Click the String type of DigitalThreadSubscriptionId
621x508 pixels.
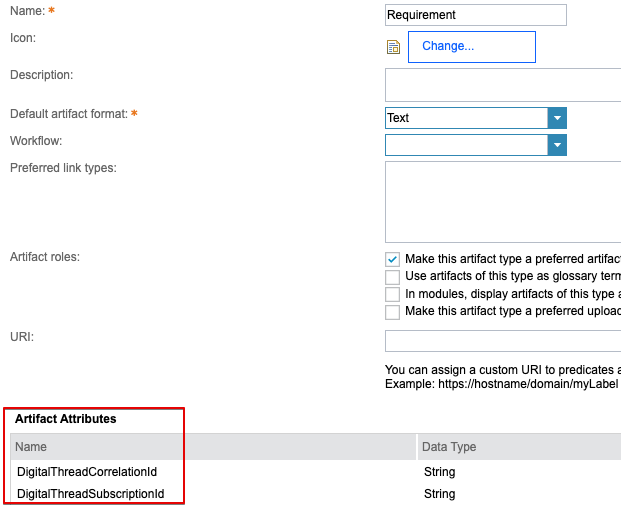[x=439, y=494]
